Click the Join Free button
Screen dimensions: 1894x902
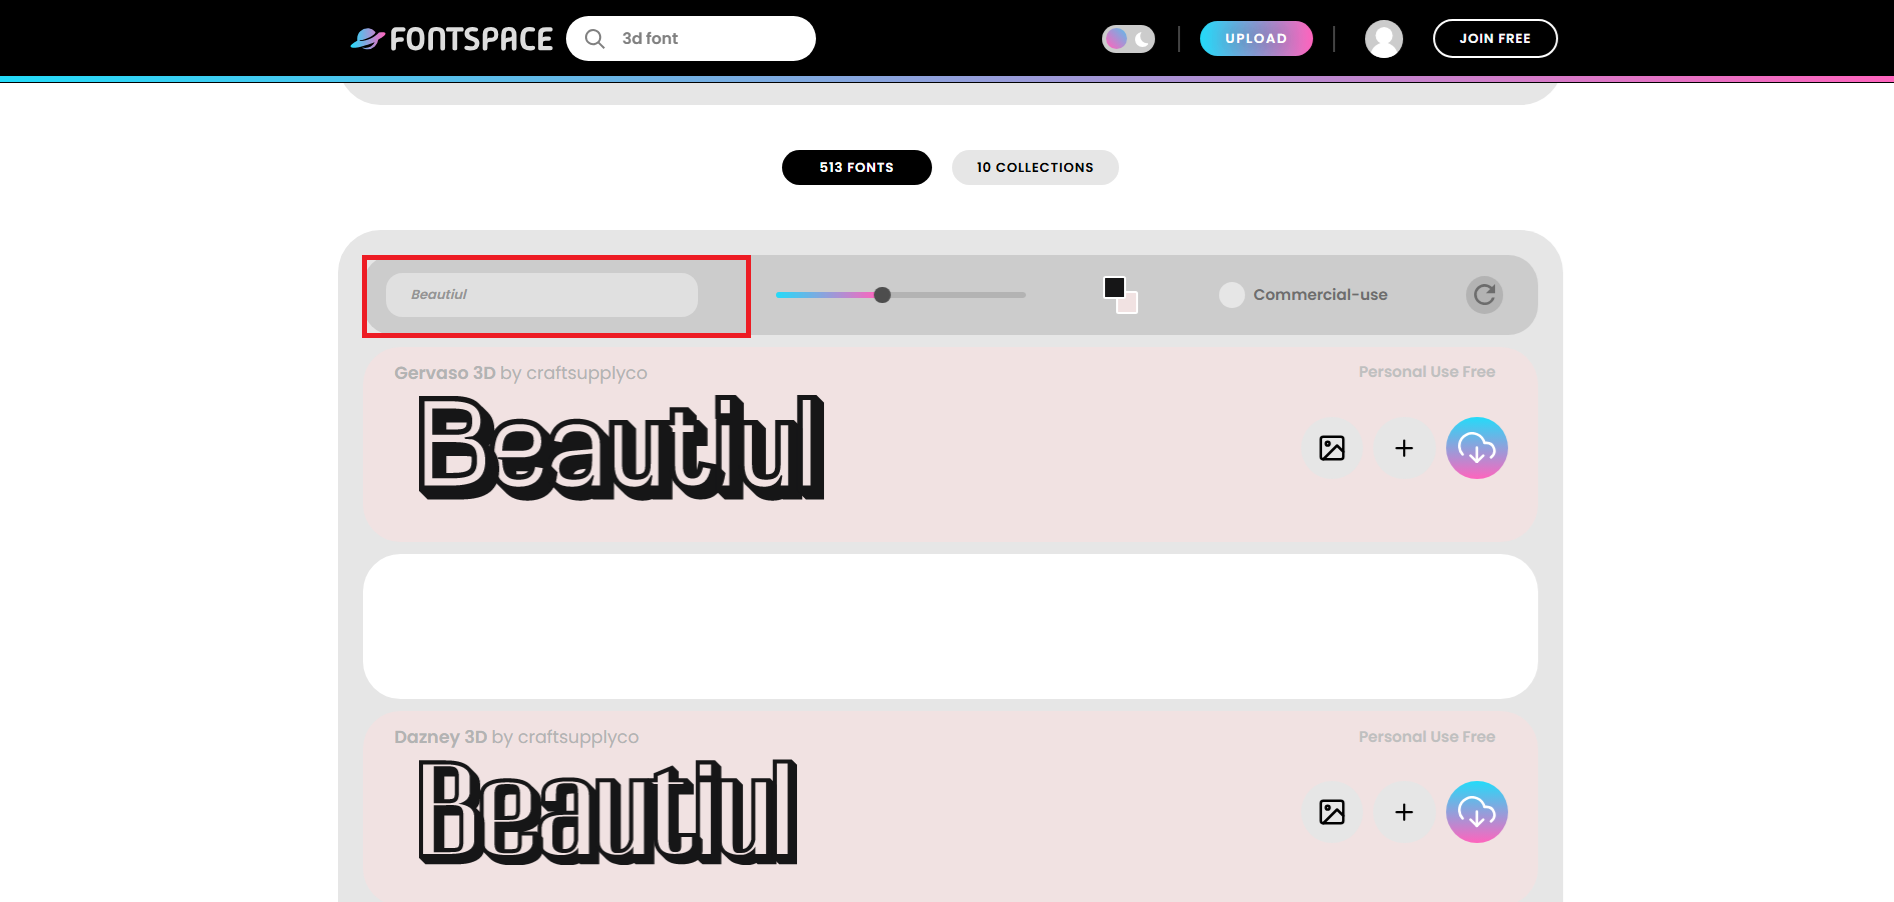pyautogui.click(x=1495, y=38)
